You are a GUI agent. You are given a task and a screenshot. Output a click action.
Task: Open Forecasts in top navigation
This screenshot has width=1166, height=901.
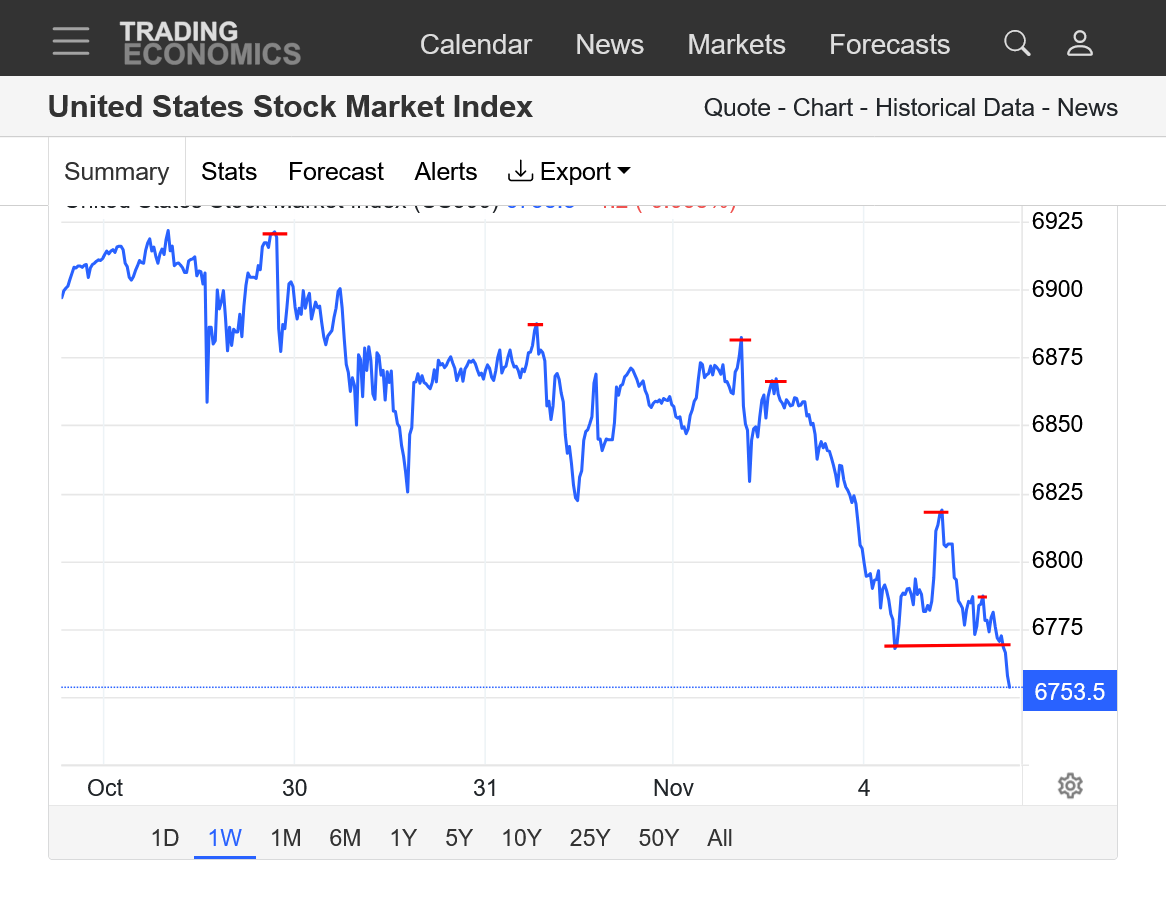coord(890,44)
